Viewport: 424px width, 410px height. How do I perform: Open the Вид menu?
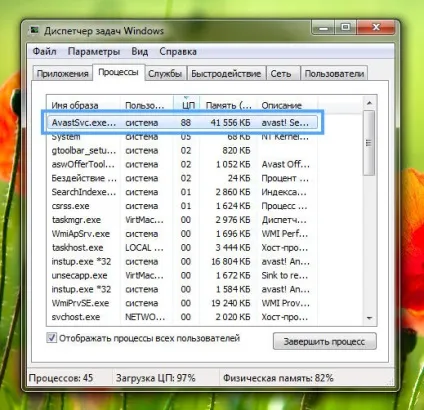pyautogui.click(x=139, y=51)
